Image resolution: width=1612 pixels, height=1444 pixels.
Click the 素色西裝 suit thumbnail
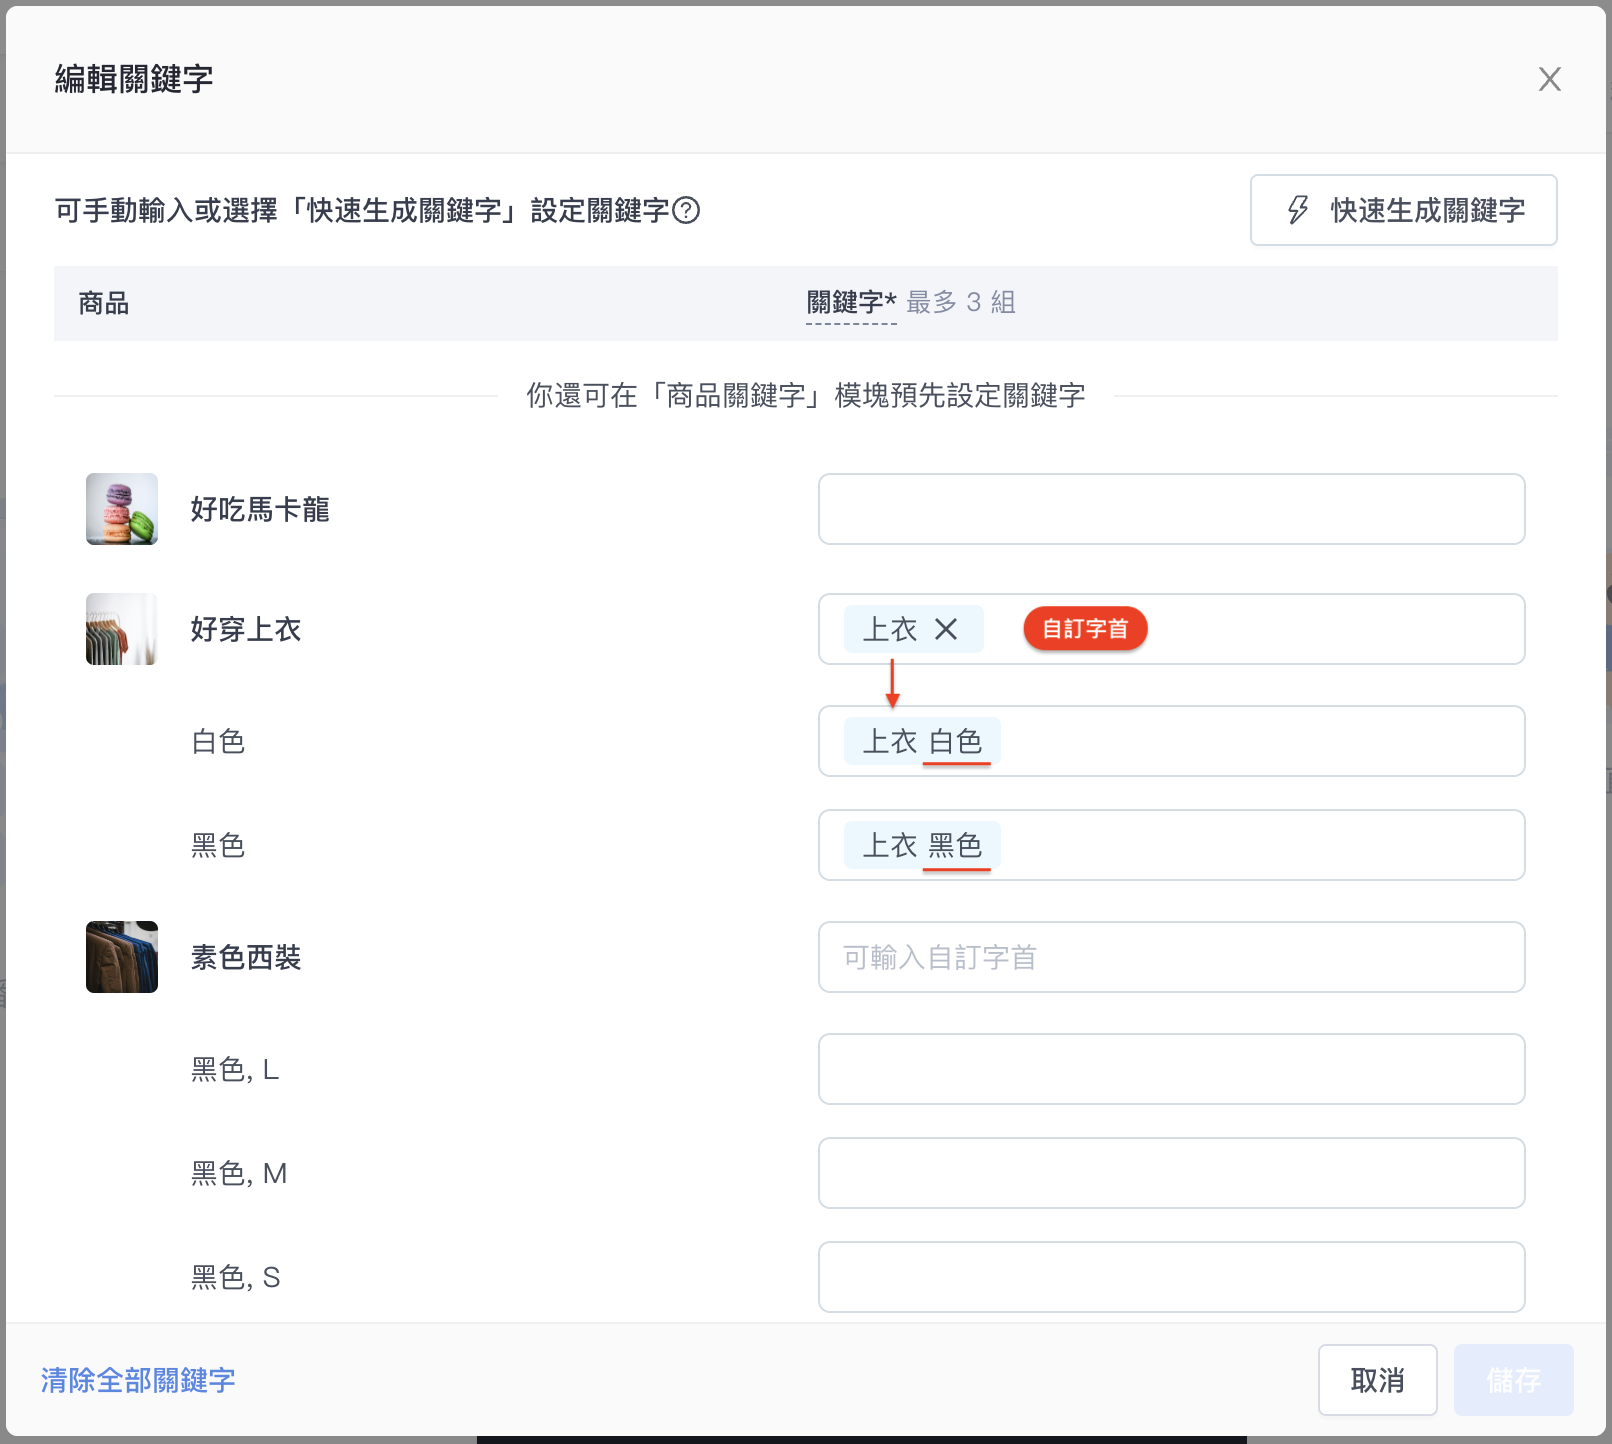pos(122,957)
